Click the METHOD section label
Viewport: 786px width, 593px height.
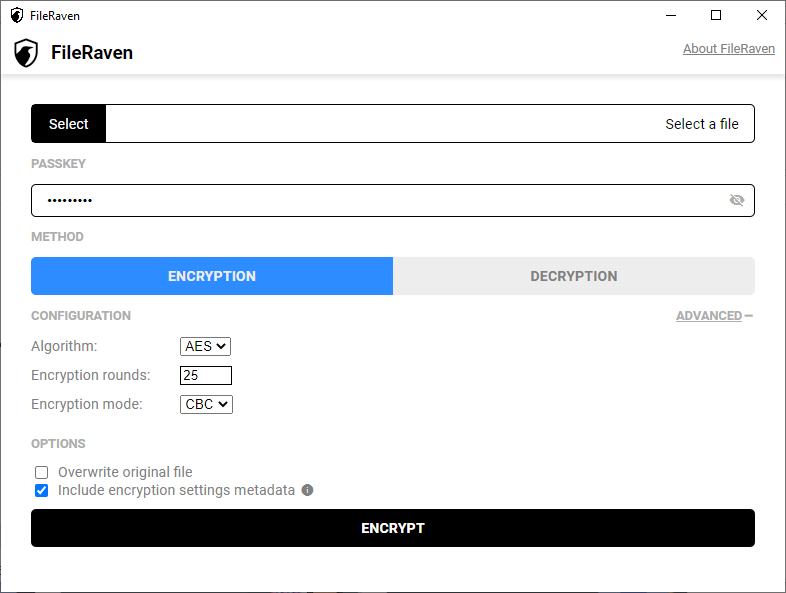pyautogui.click(x=57, y=237)
